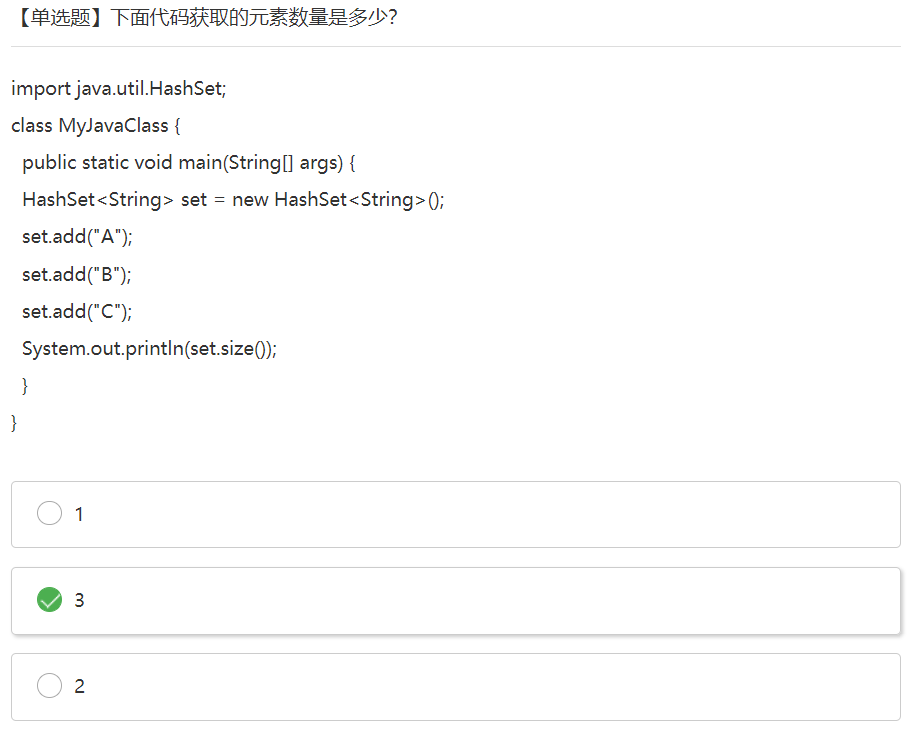Click the indented closing brace of main
Screen dimensions: 914x751
[25, 385]
